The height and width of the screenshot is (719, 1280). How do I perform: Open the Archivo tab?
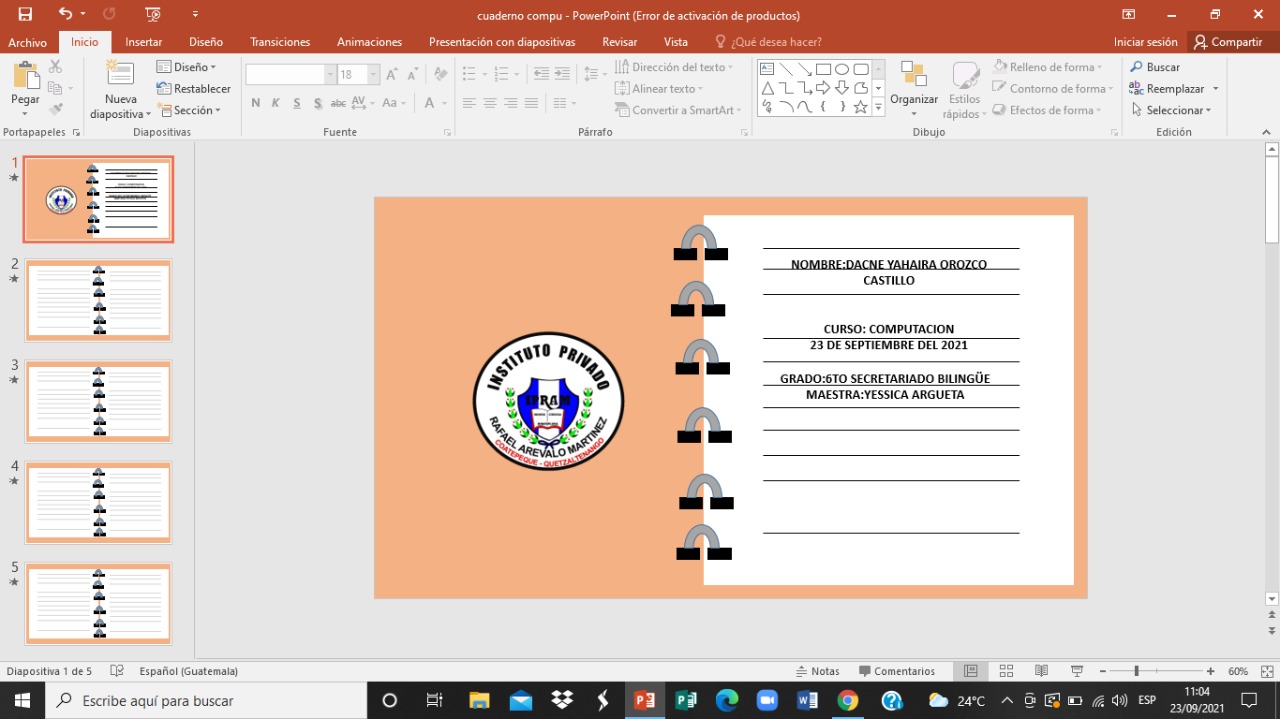pos(28,42)
